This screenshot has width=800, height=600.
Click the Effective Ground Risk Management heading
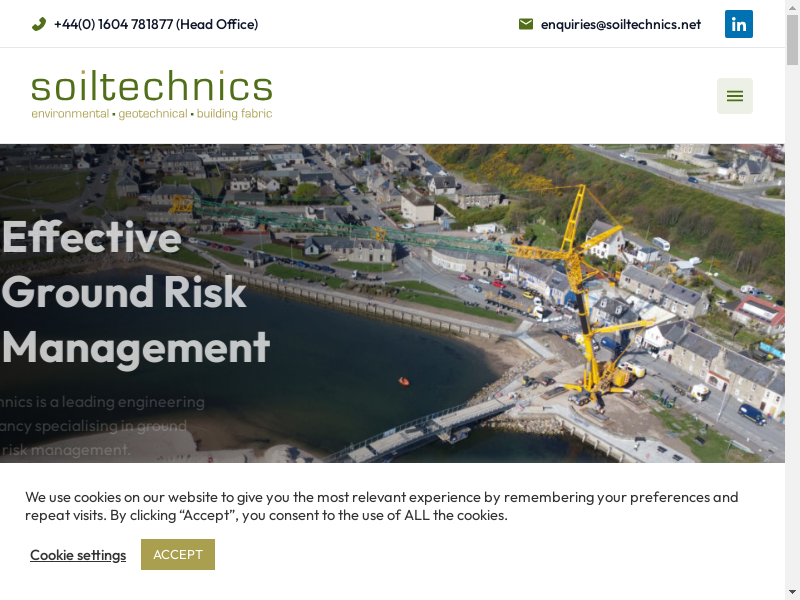click(135, 292)
